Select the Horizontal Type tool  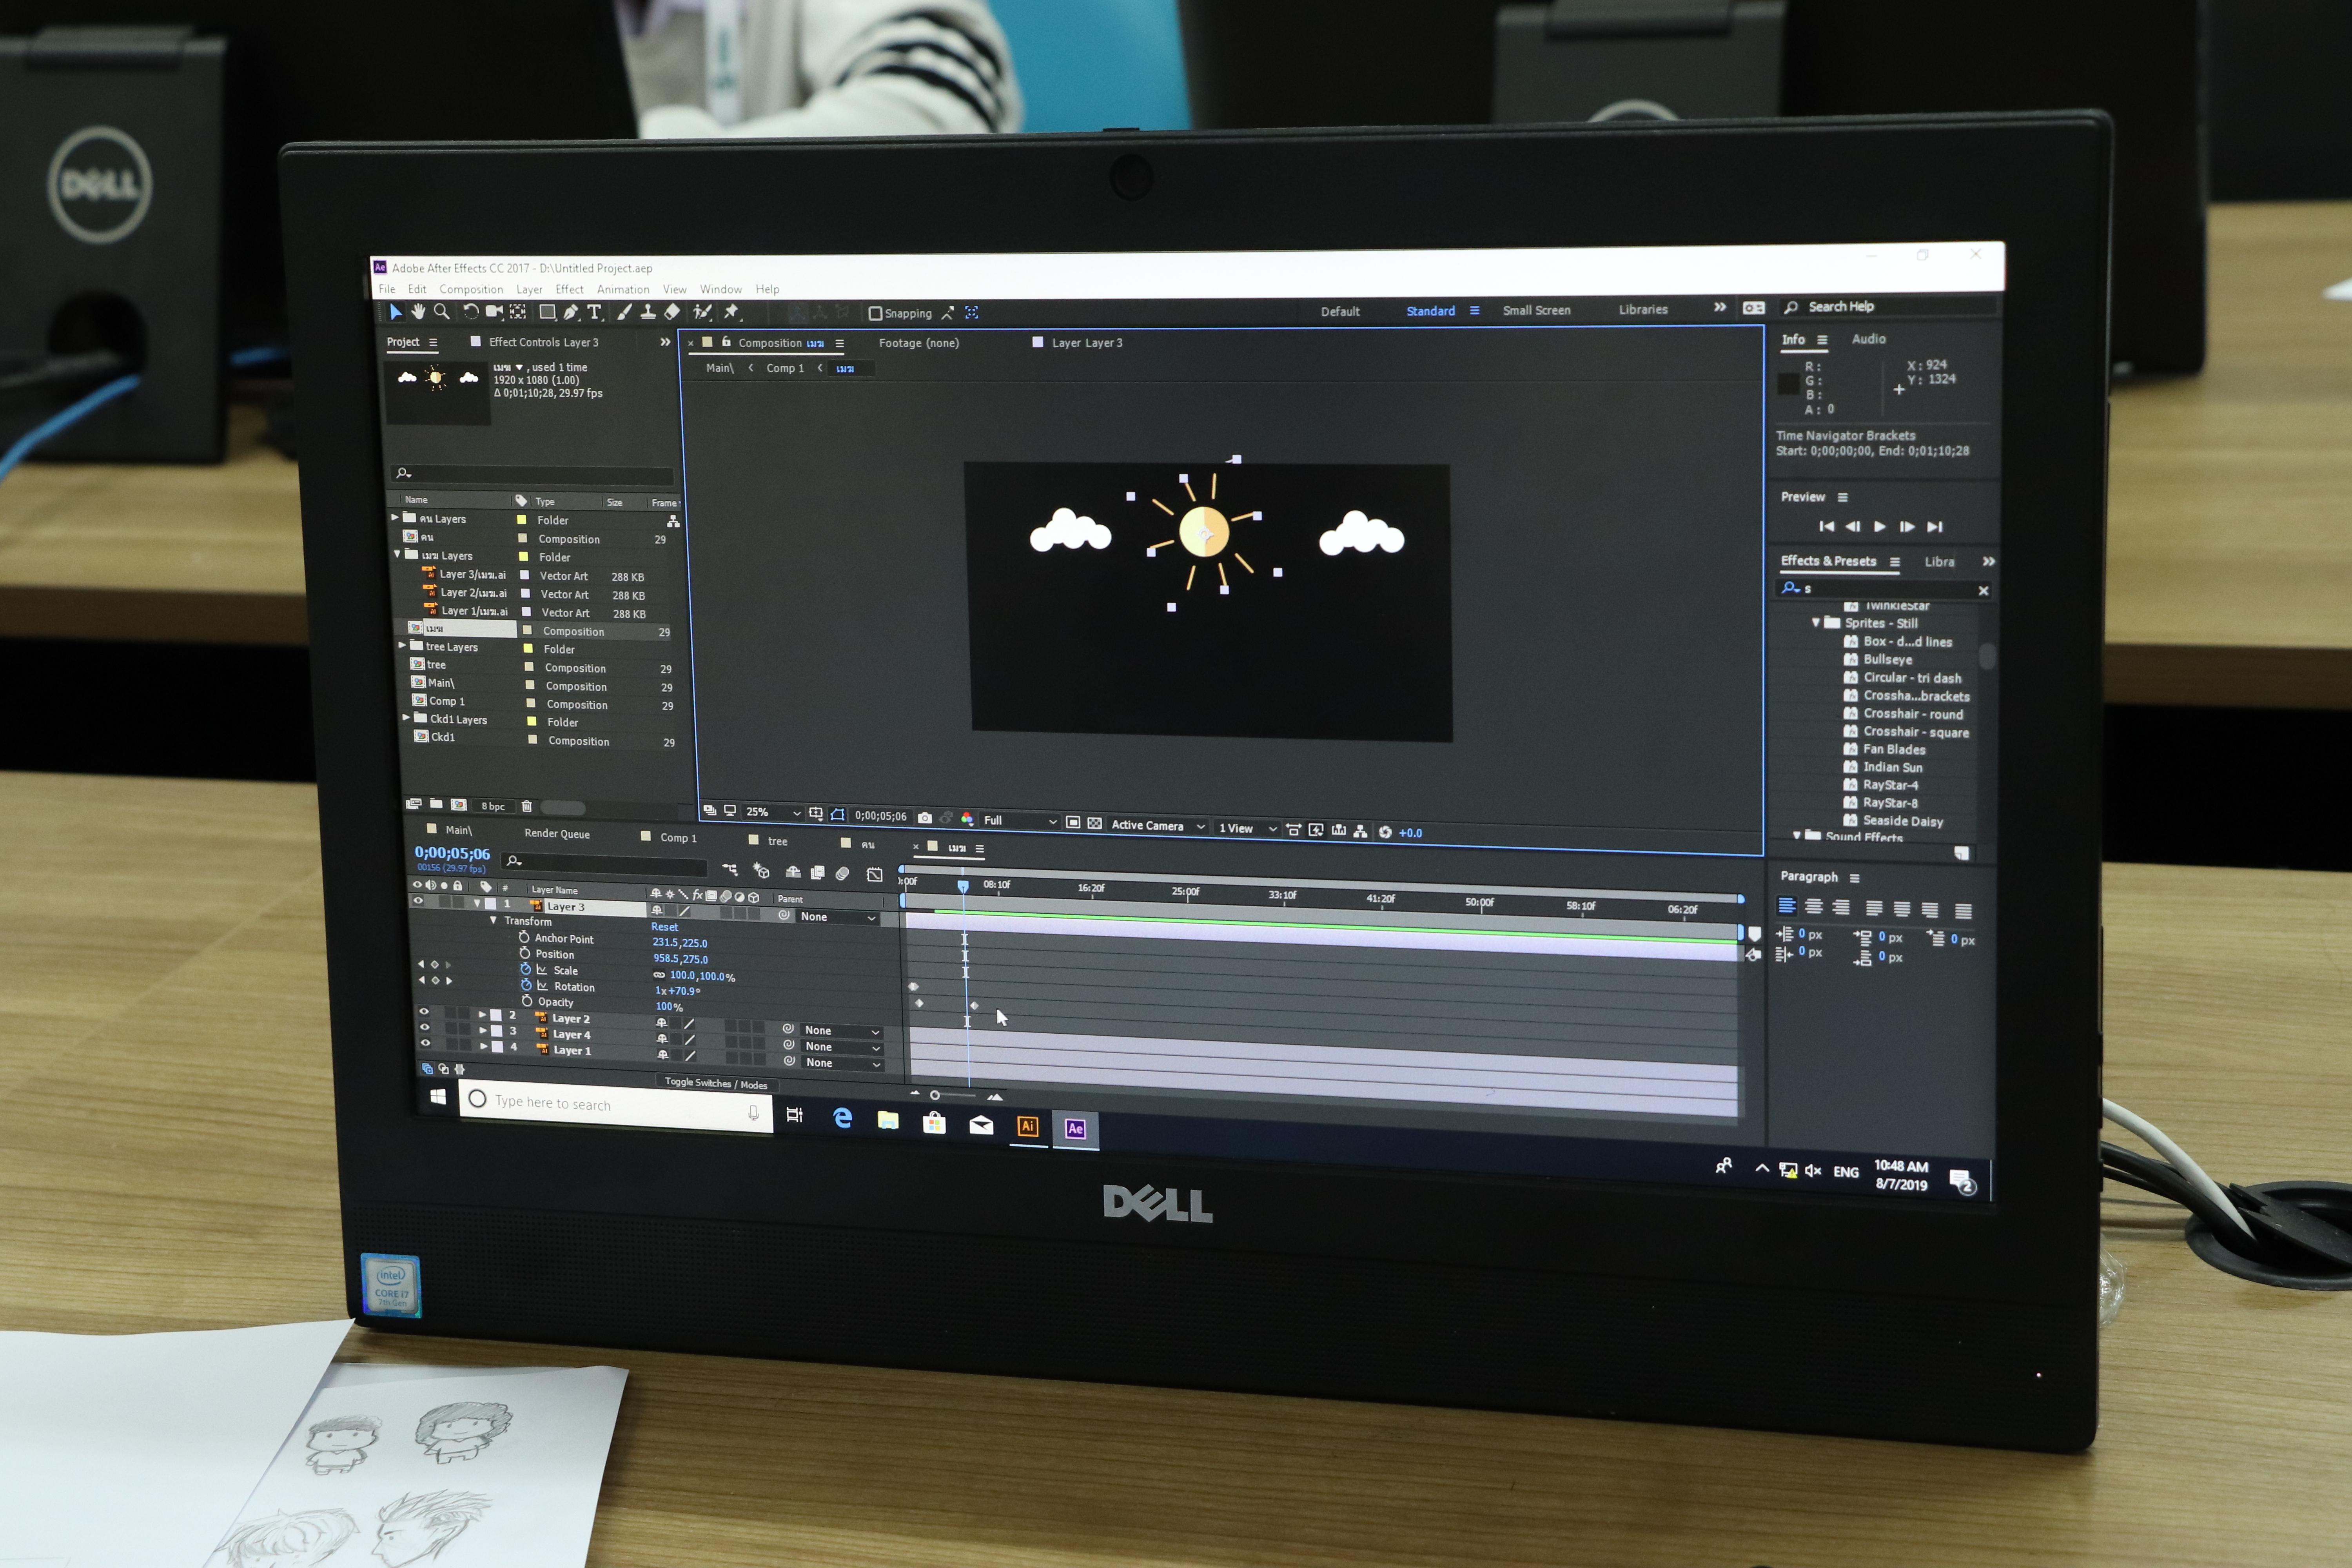[595, 312]
